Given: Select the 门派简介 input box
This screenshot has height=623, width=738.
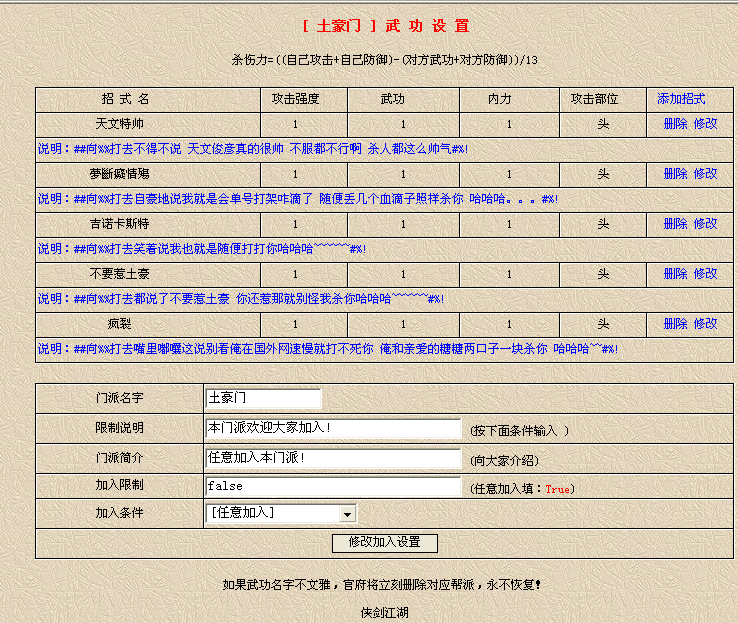Looking at the screenshot, I should (333, 458).
